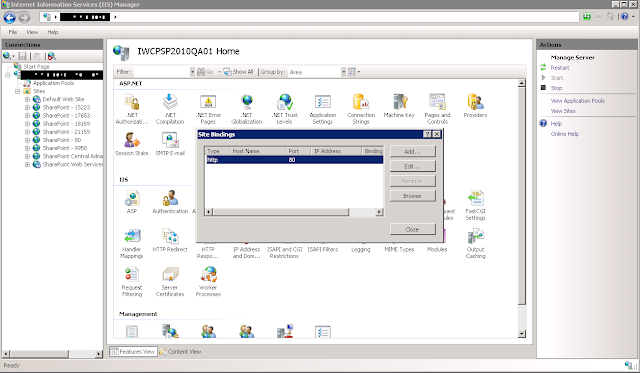Expand the SharePoint - 17653 site node

[27, 115]
